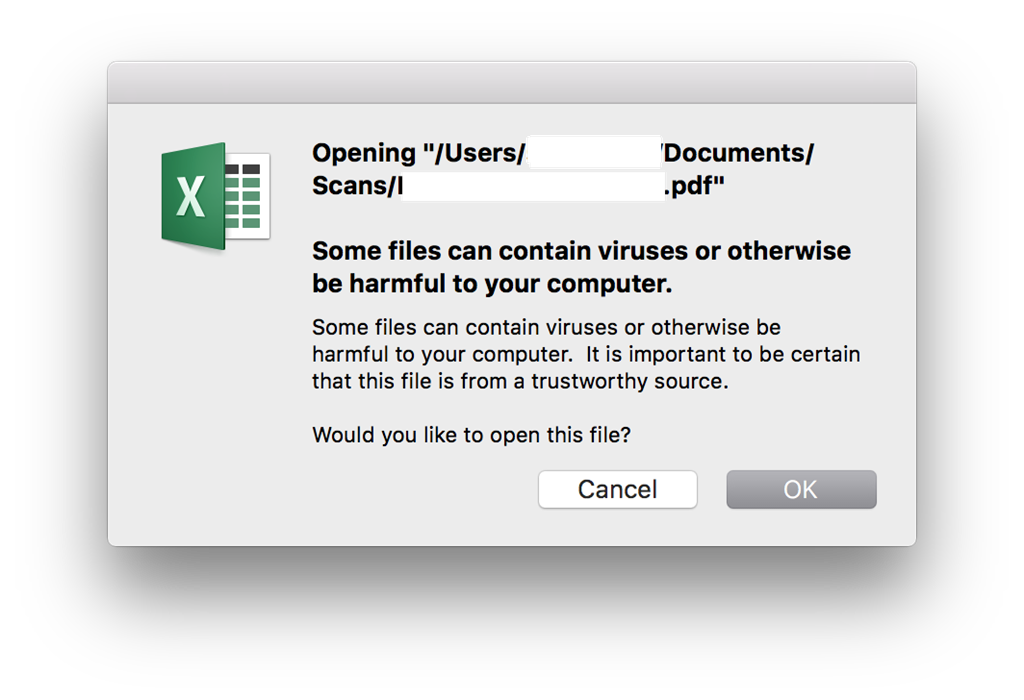The image size is (1024, 700).
Task: Click bold "be harmful to your computer." line
Action: pos(492,283)
